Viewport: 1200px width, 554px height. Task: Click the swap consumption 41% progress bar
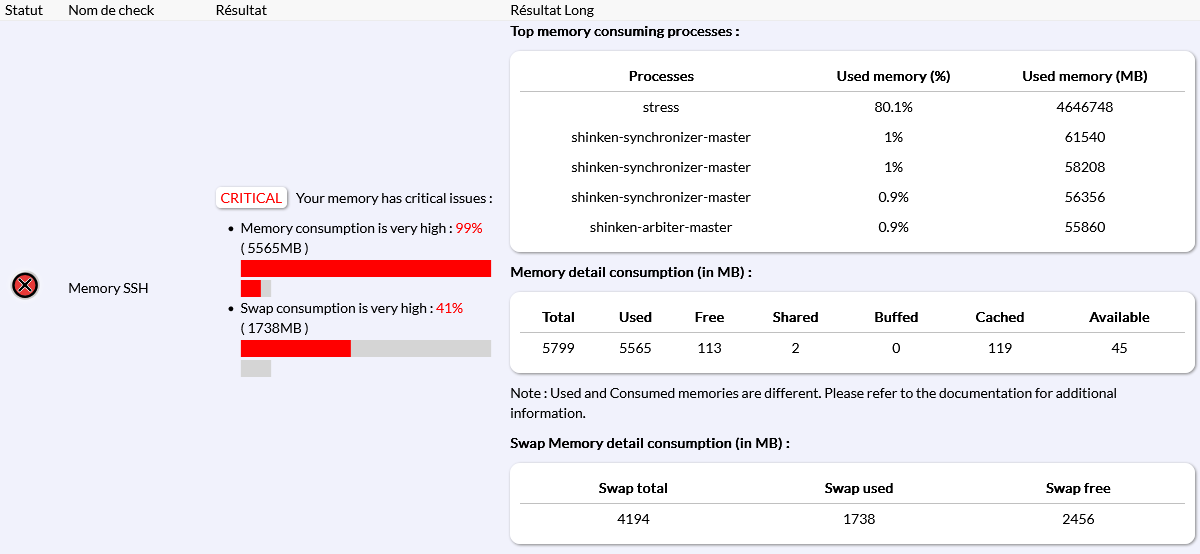point(365,348)
